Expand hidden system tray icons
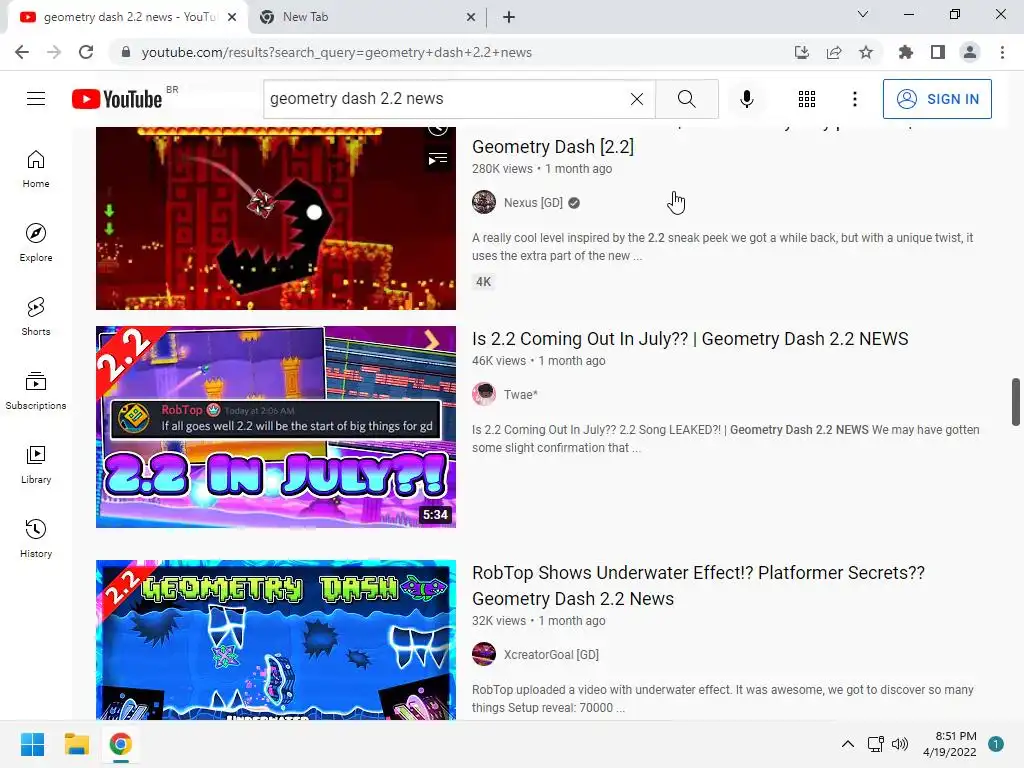Viewport: 1024px width, 768px height. [848, 744]
